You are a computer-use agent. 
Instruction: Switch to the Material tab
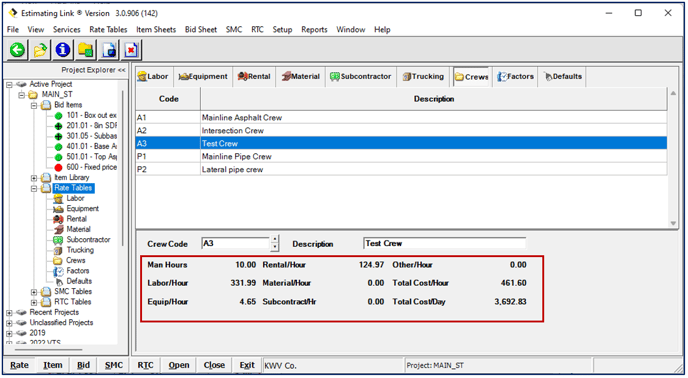pyautogui.click(x=301, y=76)
